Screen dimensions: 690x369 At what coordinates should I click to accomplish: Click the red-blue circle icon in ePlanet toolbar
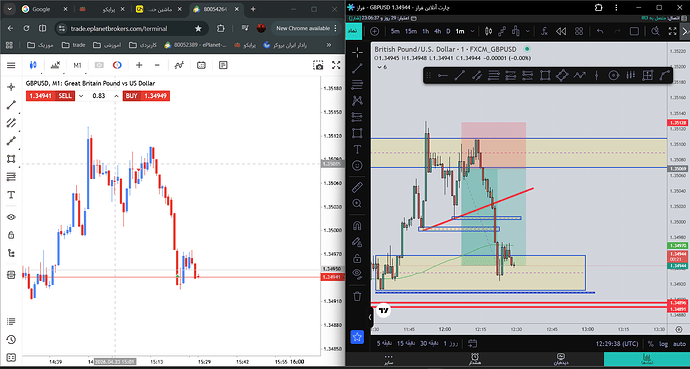click(x=117, y=65)
